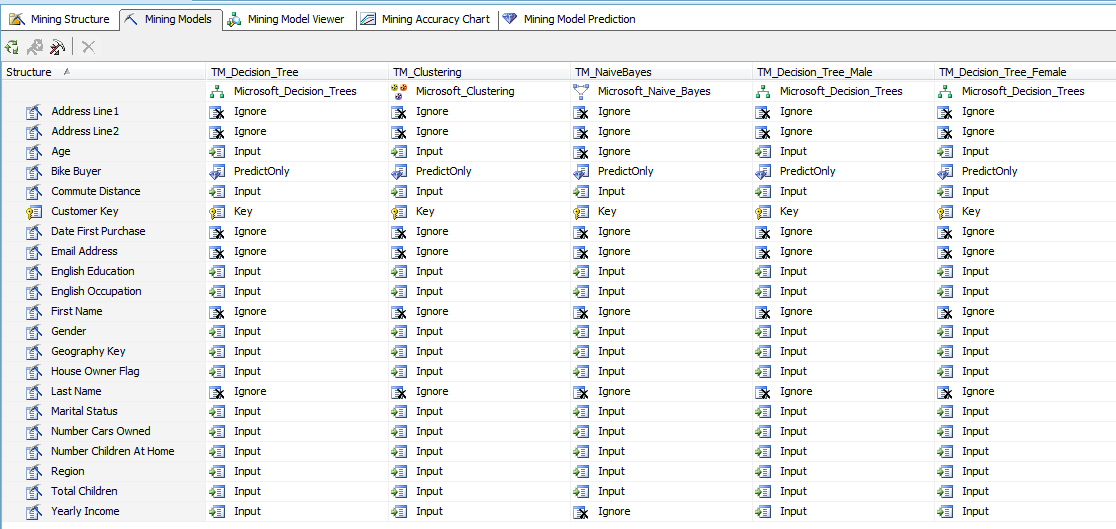Click Input for House Owner Flag in TM_Decision_Tree_Male
1116x529 pixels.
pos(794,372)
